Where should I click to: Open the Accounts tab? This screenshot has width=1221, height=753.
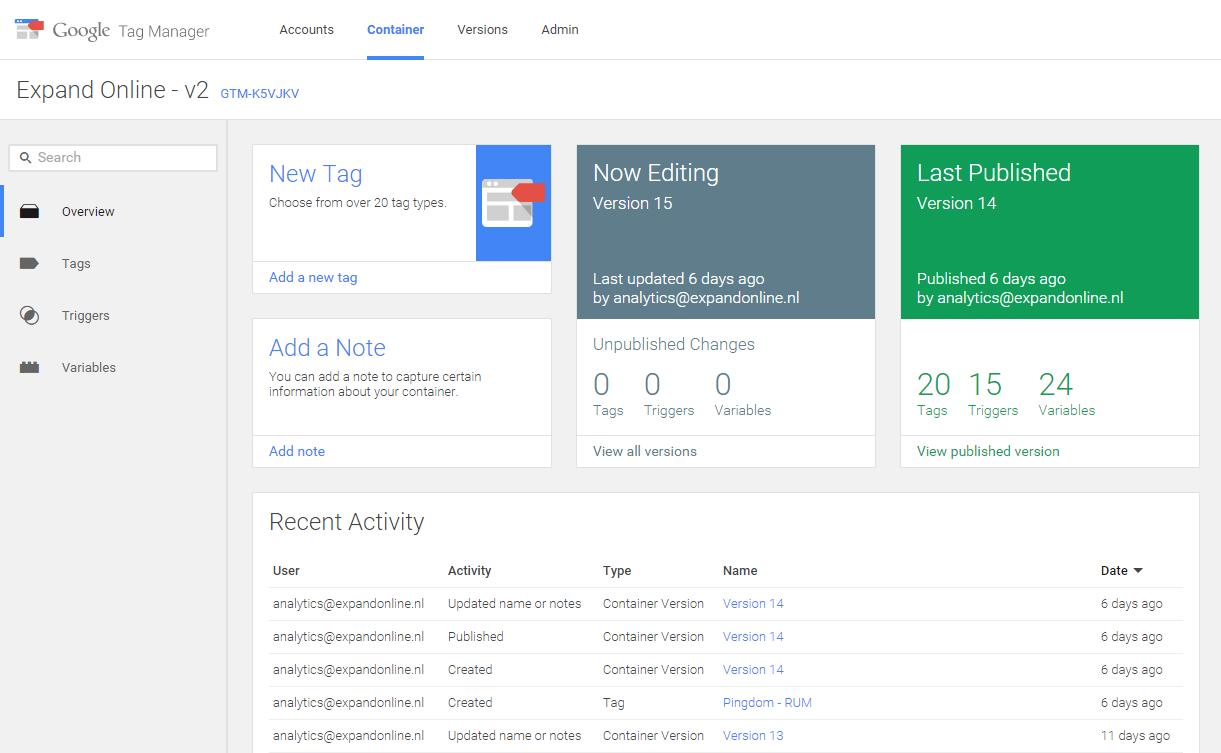306,30
